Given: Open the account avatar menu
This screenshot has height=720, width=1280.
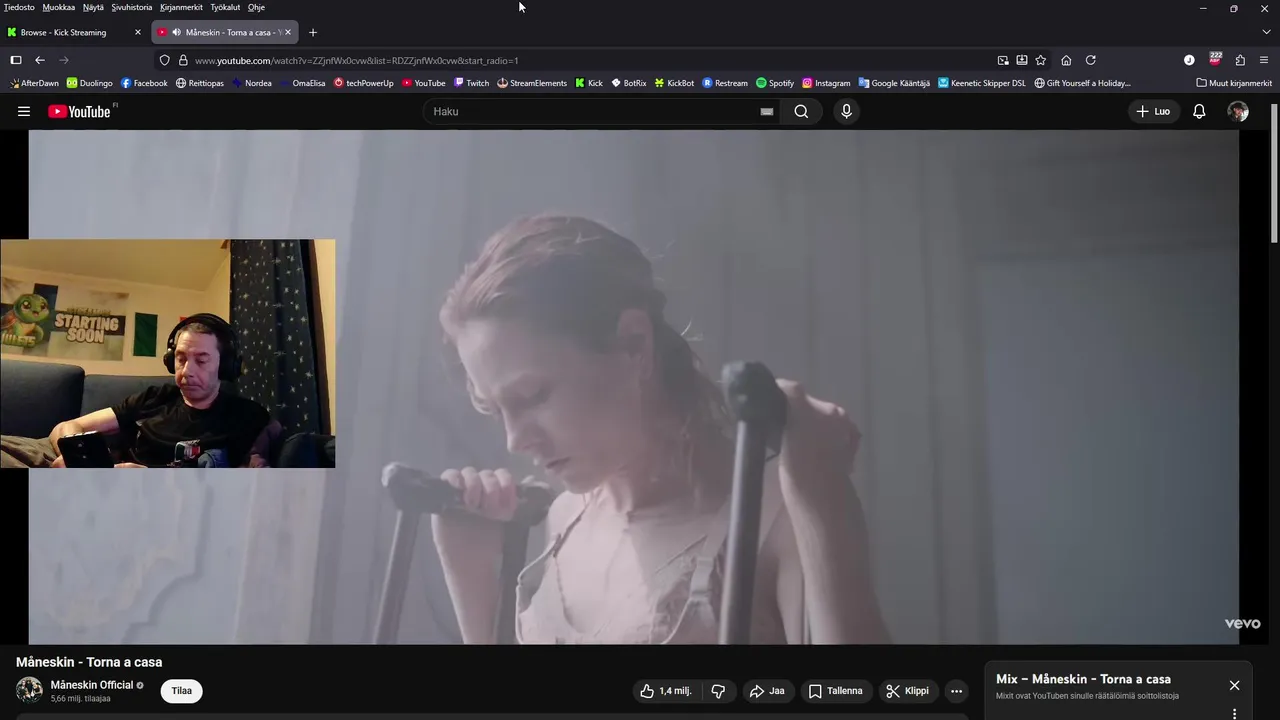Looking at the screenshot, I should click(x=1238, y=111).
